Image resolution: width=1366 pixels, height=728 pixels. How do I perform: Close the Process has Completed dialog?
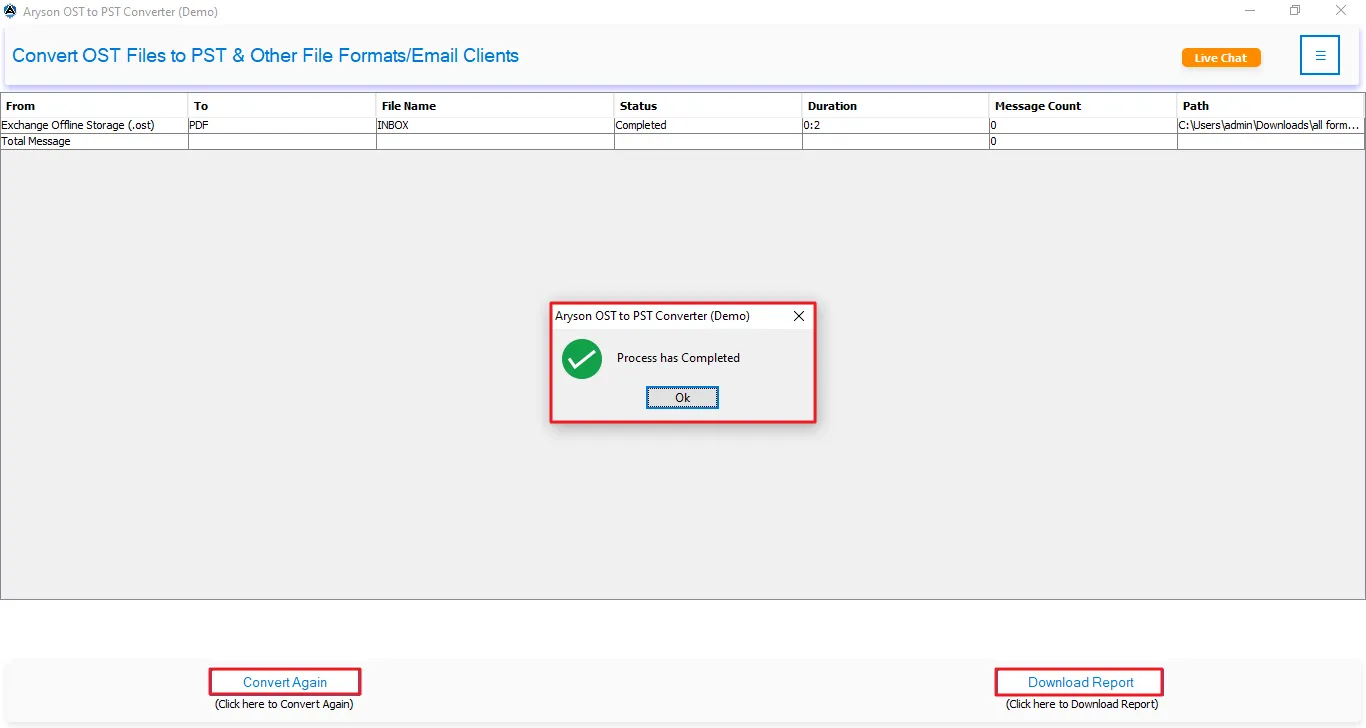point(799,316)
